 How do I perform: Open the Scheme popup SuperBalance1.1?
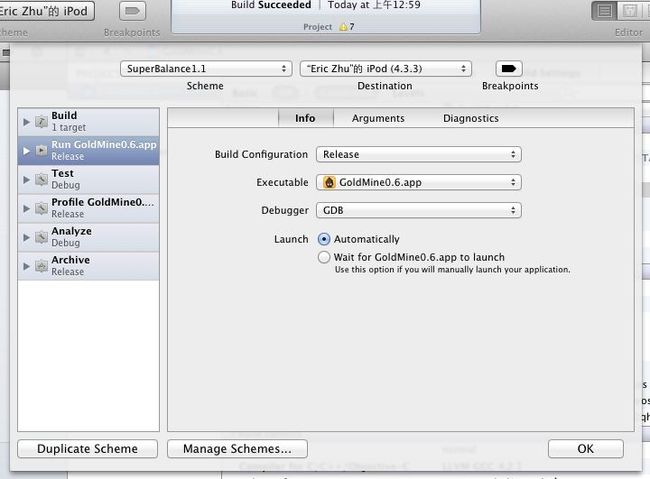point(206,69)
